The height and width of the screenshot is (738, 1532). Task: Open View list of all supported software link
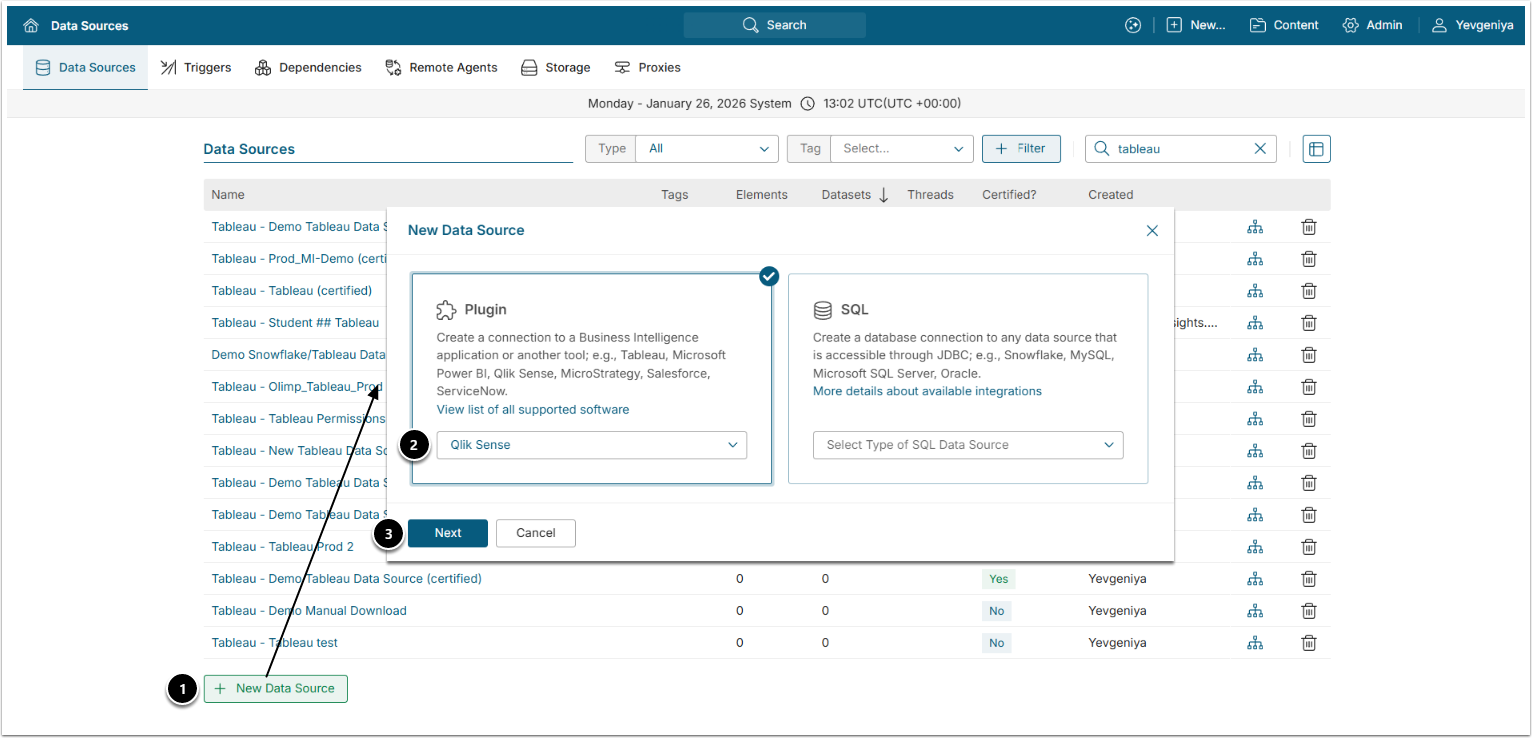533,410
